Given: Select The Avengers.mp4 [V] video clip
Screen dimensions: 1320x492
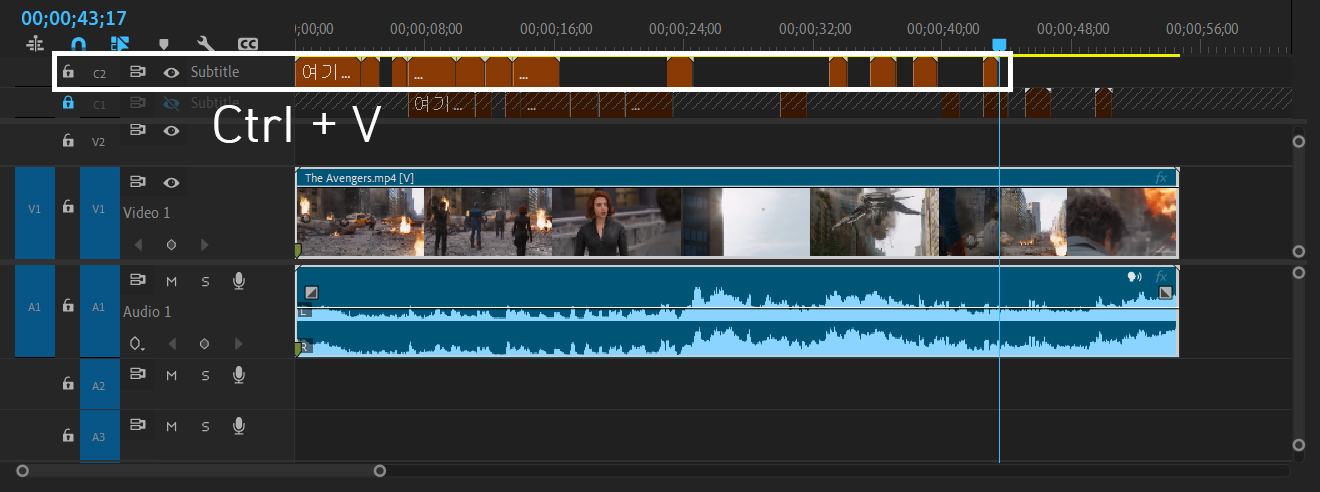Looking at the screenshot, I should coord(737,212).
